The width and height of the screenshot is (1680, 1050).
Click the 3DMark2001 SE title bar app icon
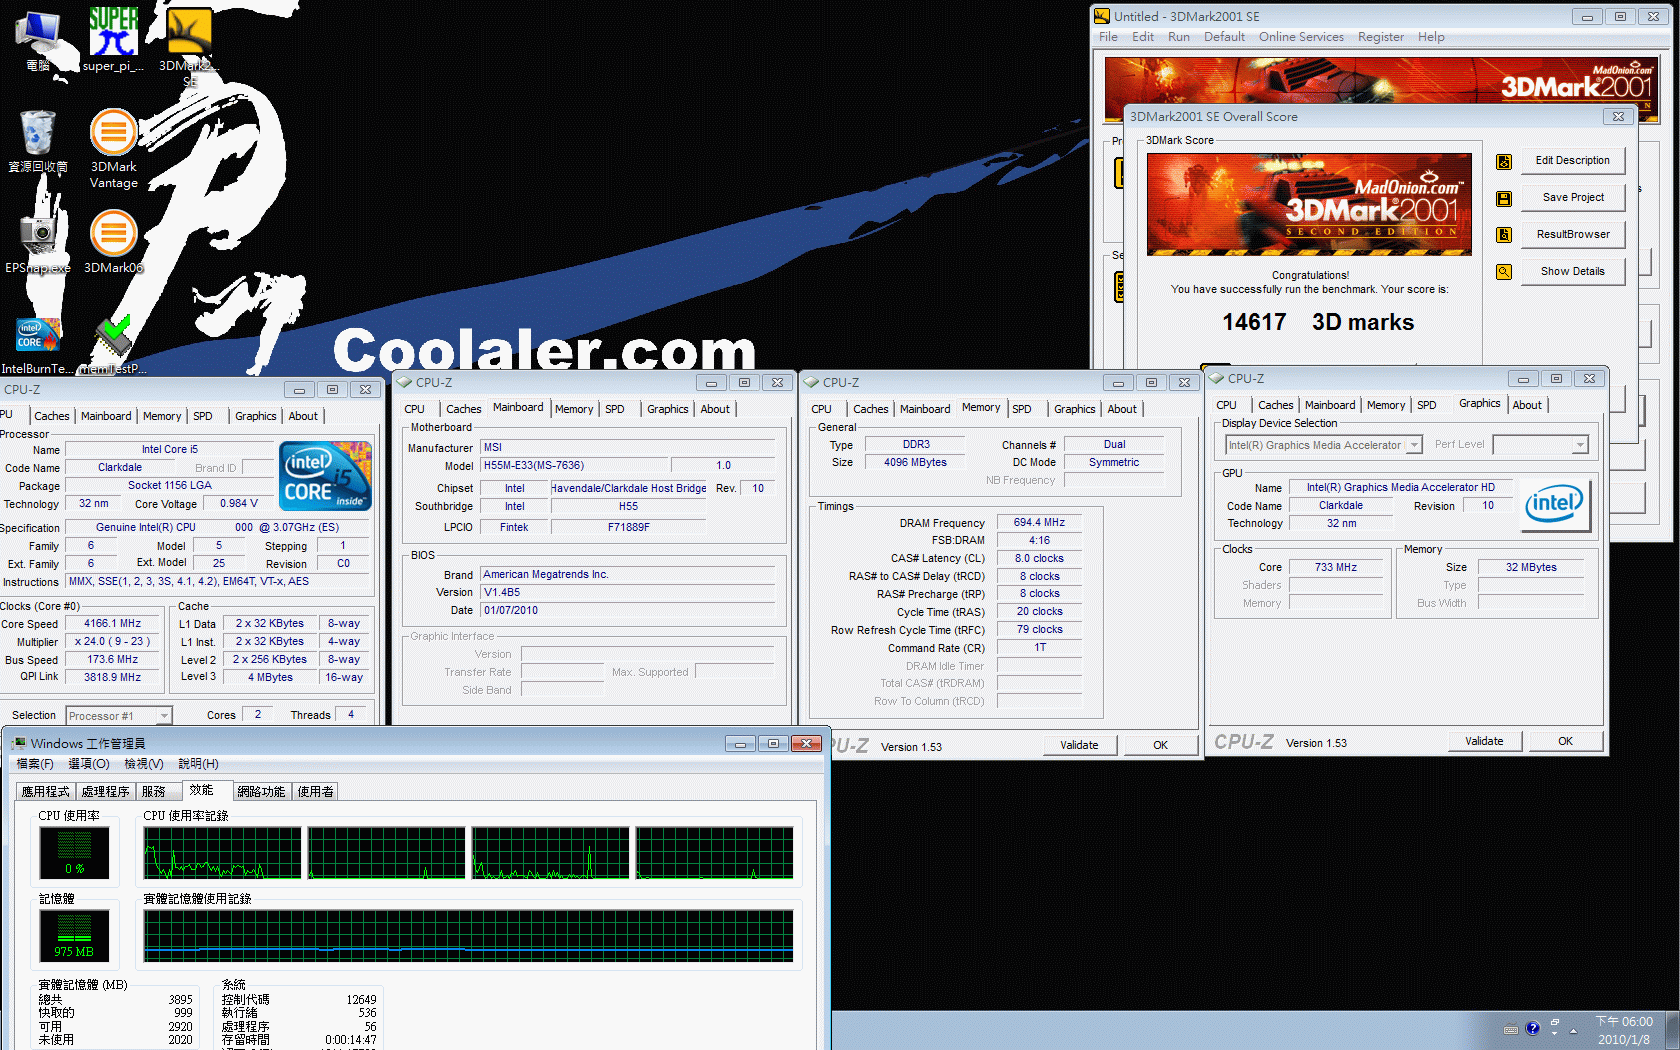(1102, 16)
